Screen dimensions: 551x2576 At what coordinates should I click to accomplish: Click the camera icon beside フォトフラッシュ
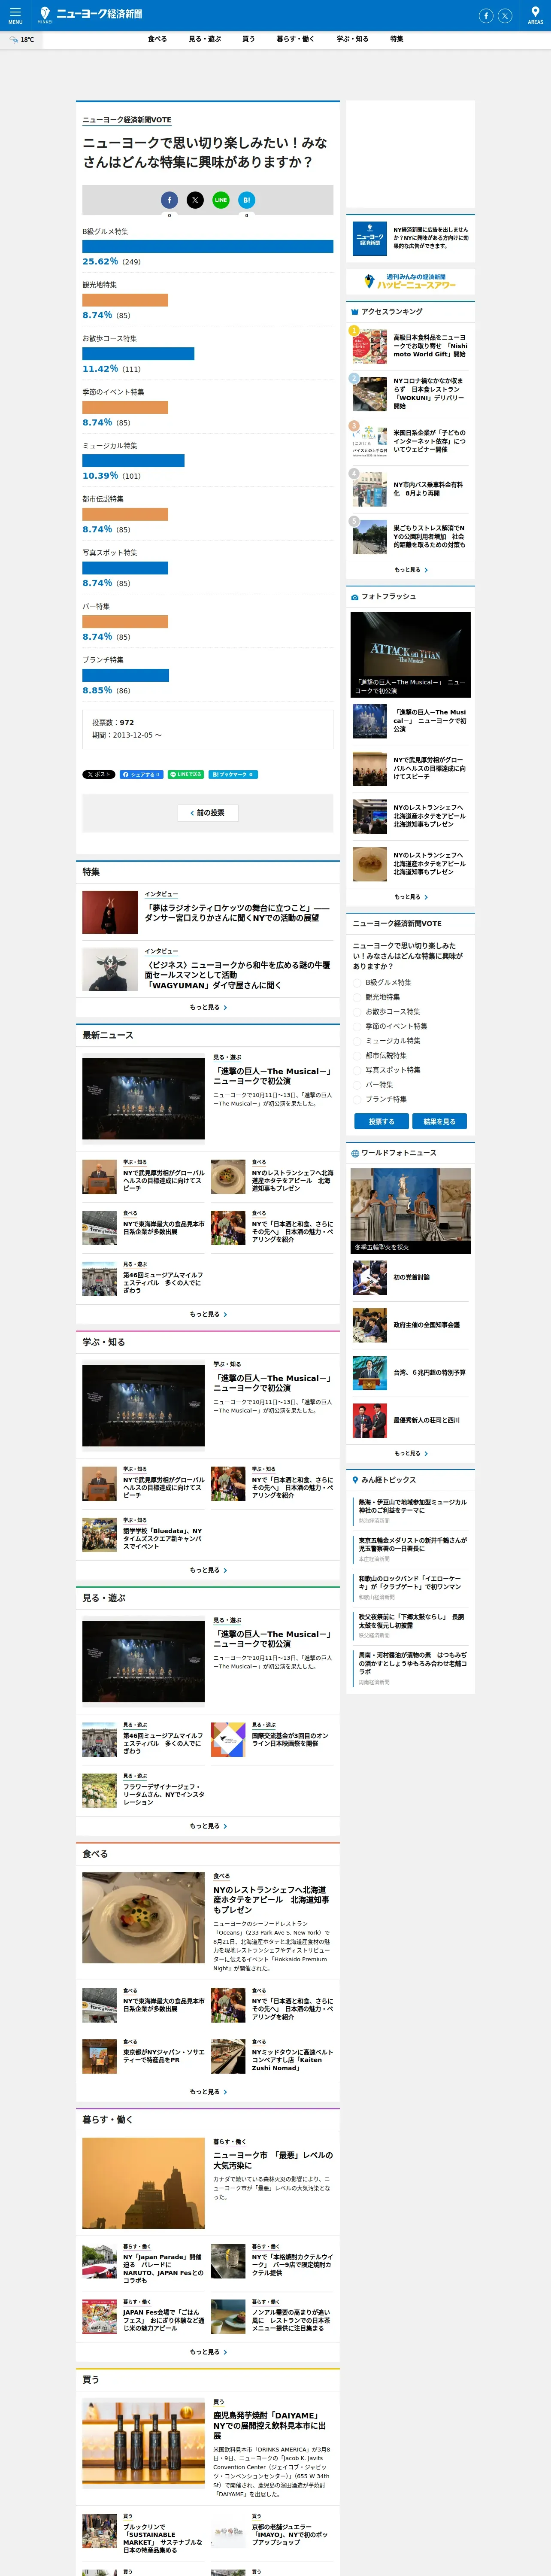(x=354, y=597)
